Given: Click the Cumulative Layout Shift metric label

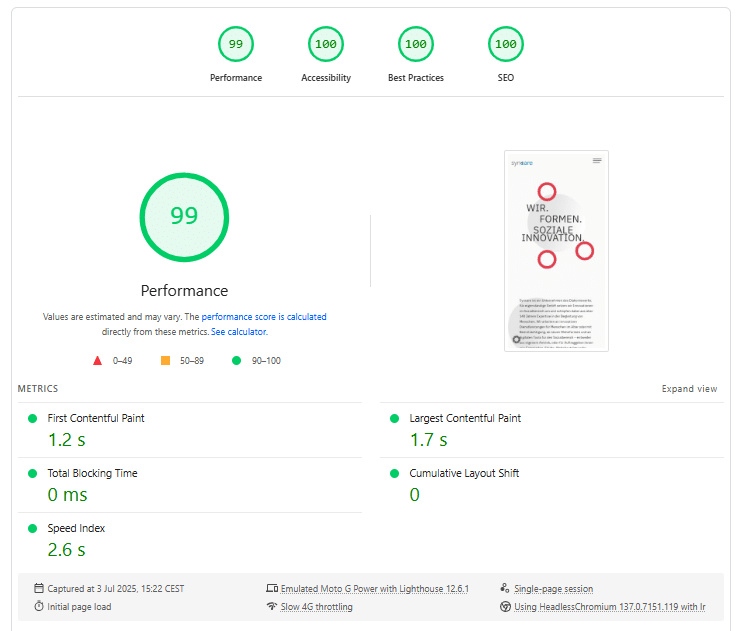Looking at the screenshot, I should click(464, 473).
